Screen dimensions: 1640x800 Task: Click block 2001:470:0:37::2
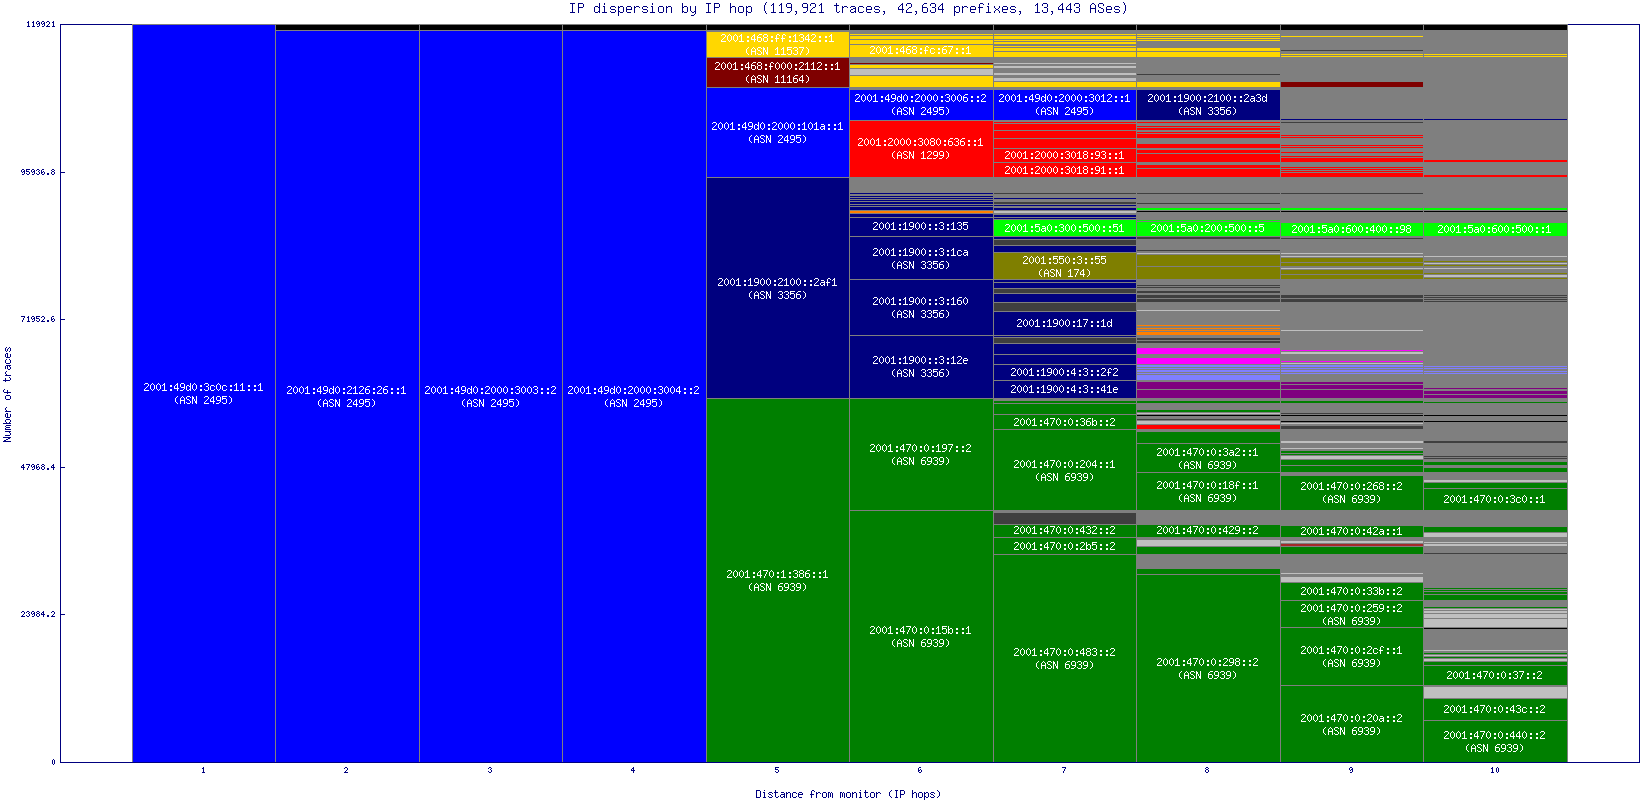click(x=1495, y=675)
